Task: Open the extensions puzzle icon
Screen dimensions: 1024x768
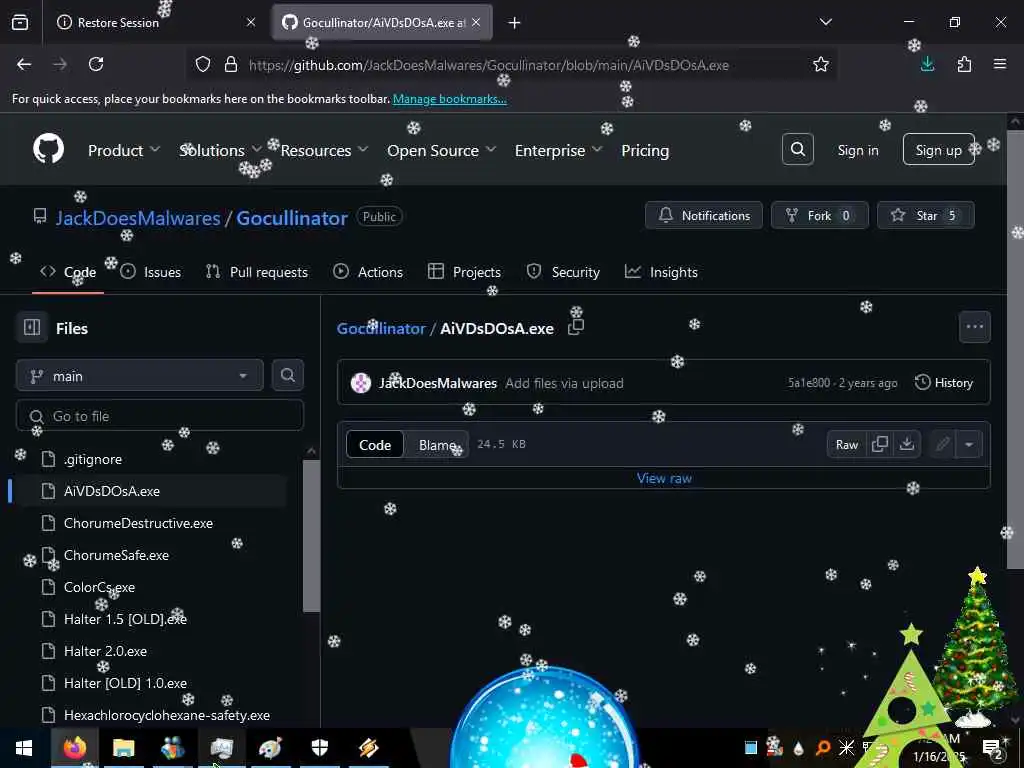Action: coord(964,64)
